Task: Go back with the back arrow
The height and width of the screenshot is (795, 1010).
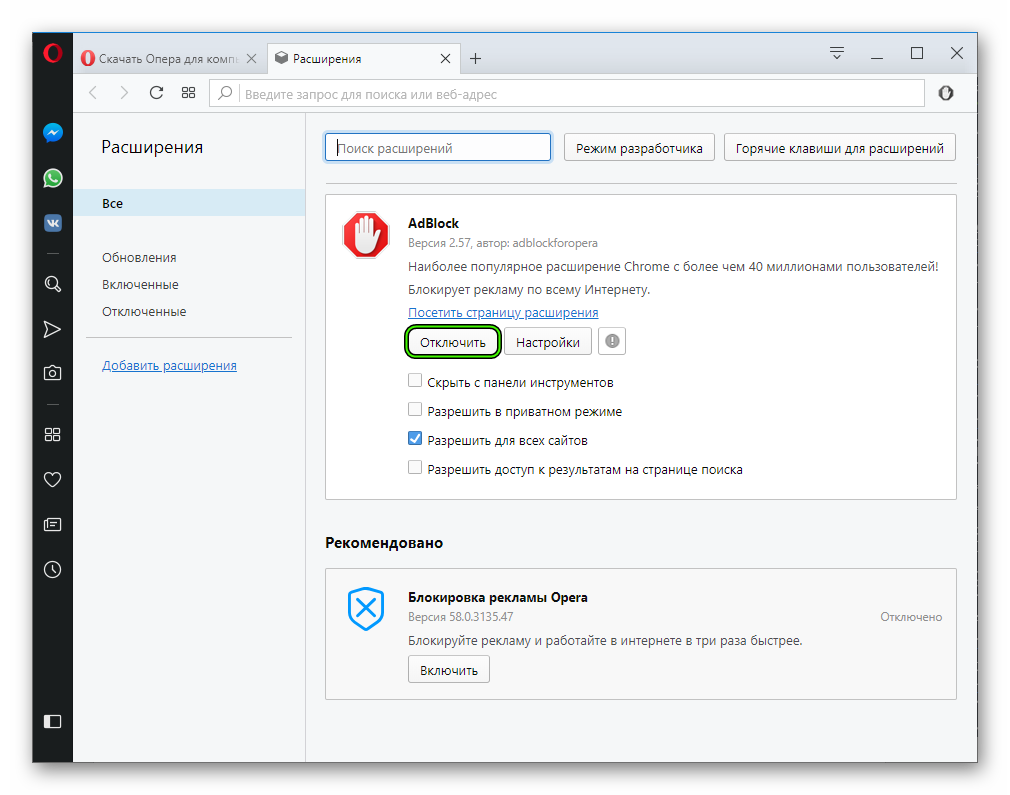Action: coord(93,93)
